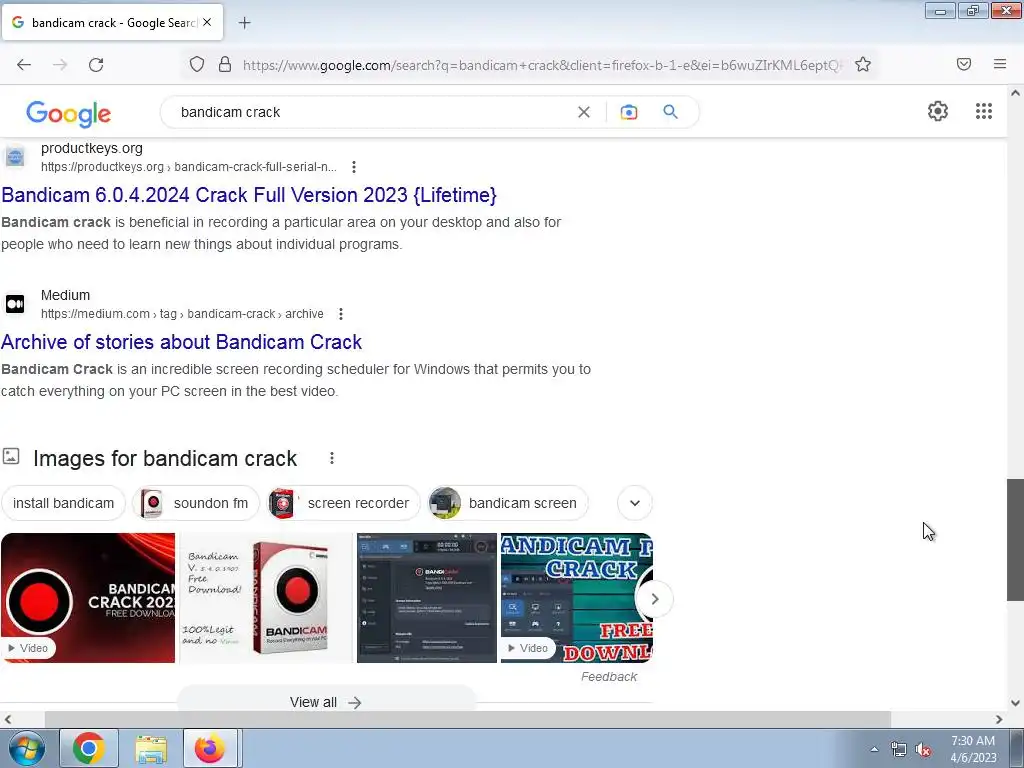The height and width of the screenshot is (768, 1024).
Task: Click the vertical scrollbar thumb
Action: tap(1015, 539)
